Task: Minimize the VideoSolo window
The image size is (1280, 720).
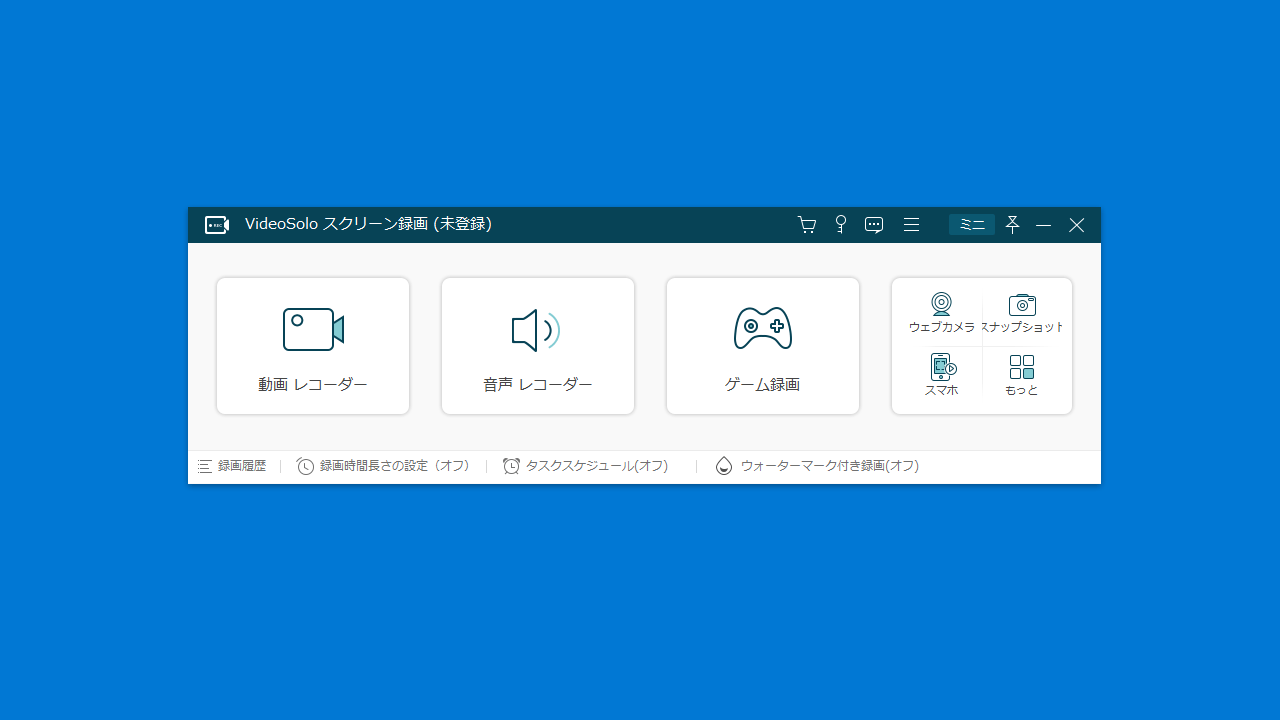Action: coord(1043,225)
